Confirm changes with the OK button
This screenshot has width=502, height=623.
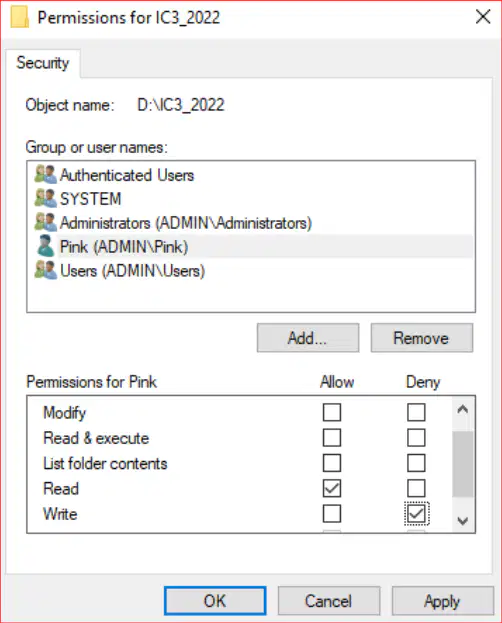(215, 601)
